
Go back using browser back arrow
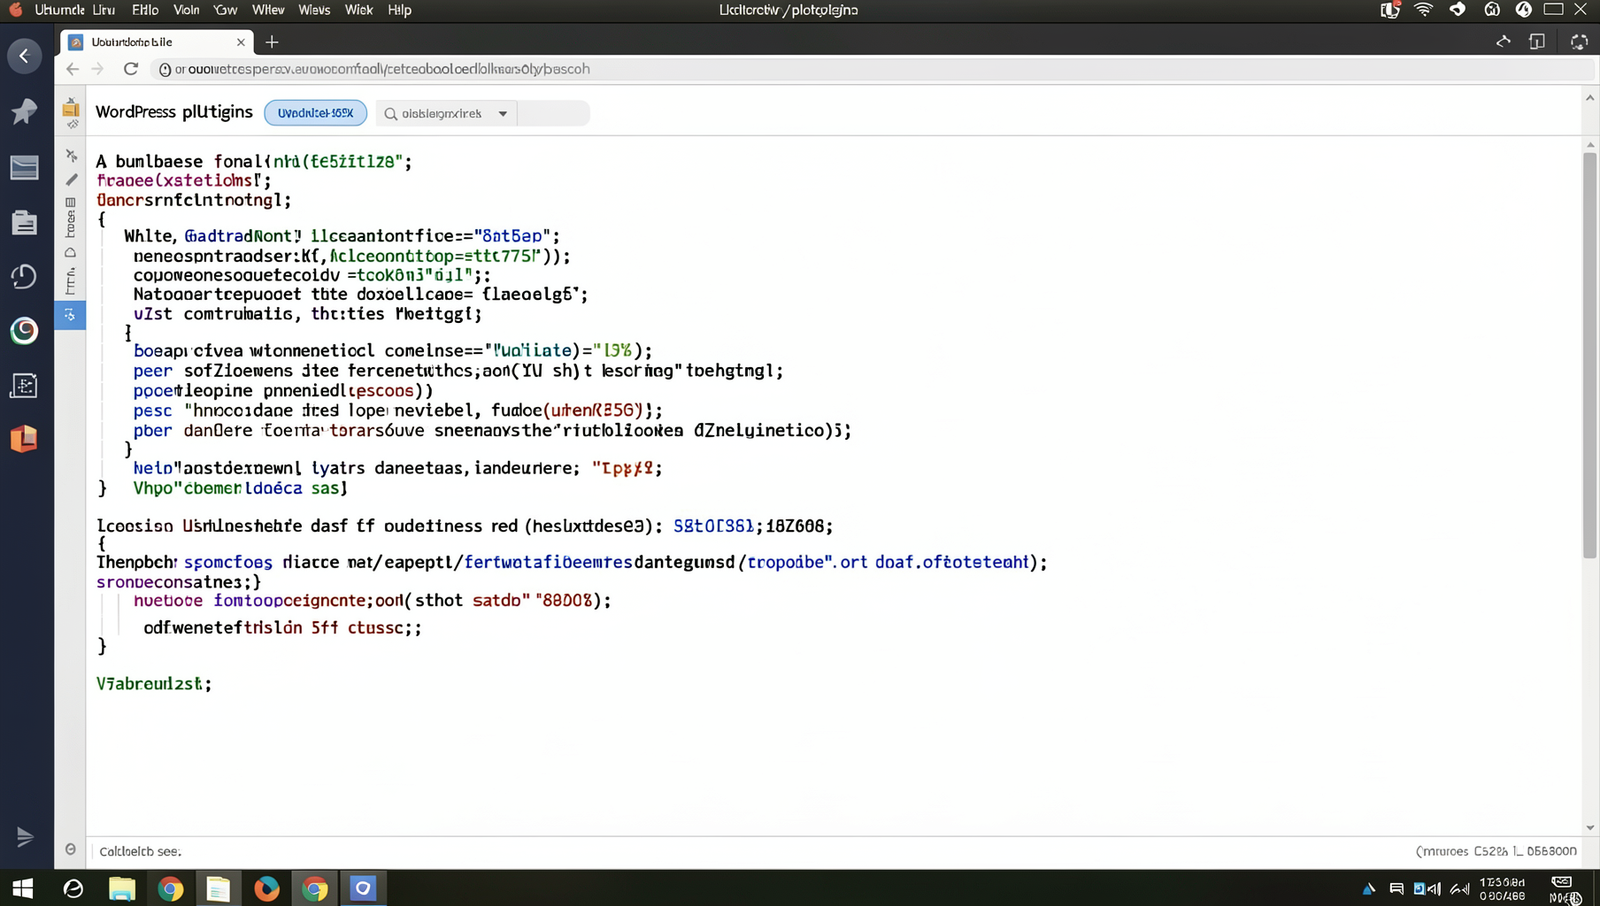pyautogui.click(x=72, y=69)
